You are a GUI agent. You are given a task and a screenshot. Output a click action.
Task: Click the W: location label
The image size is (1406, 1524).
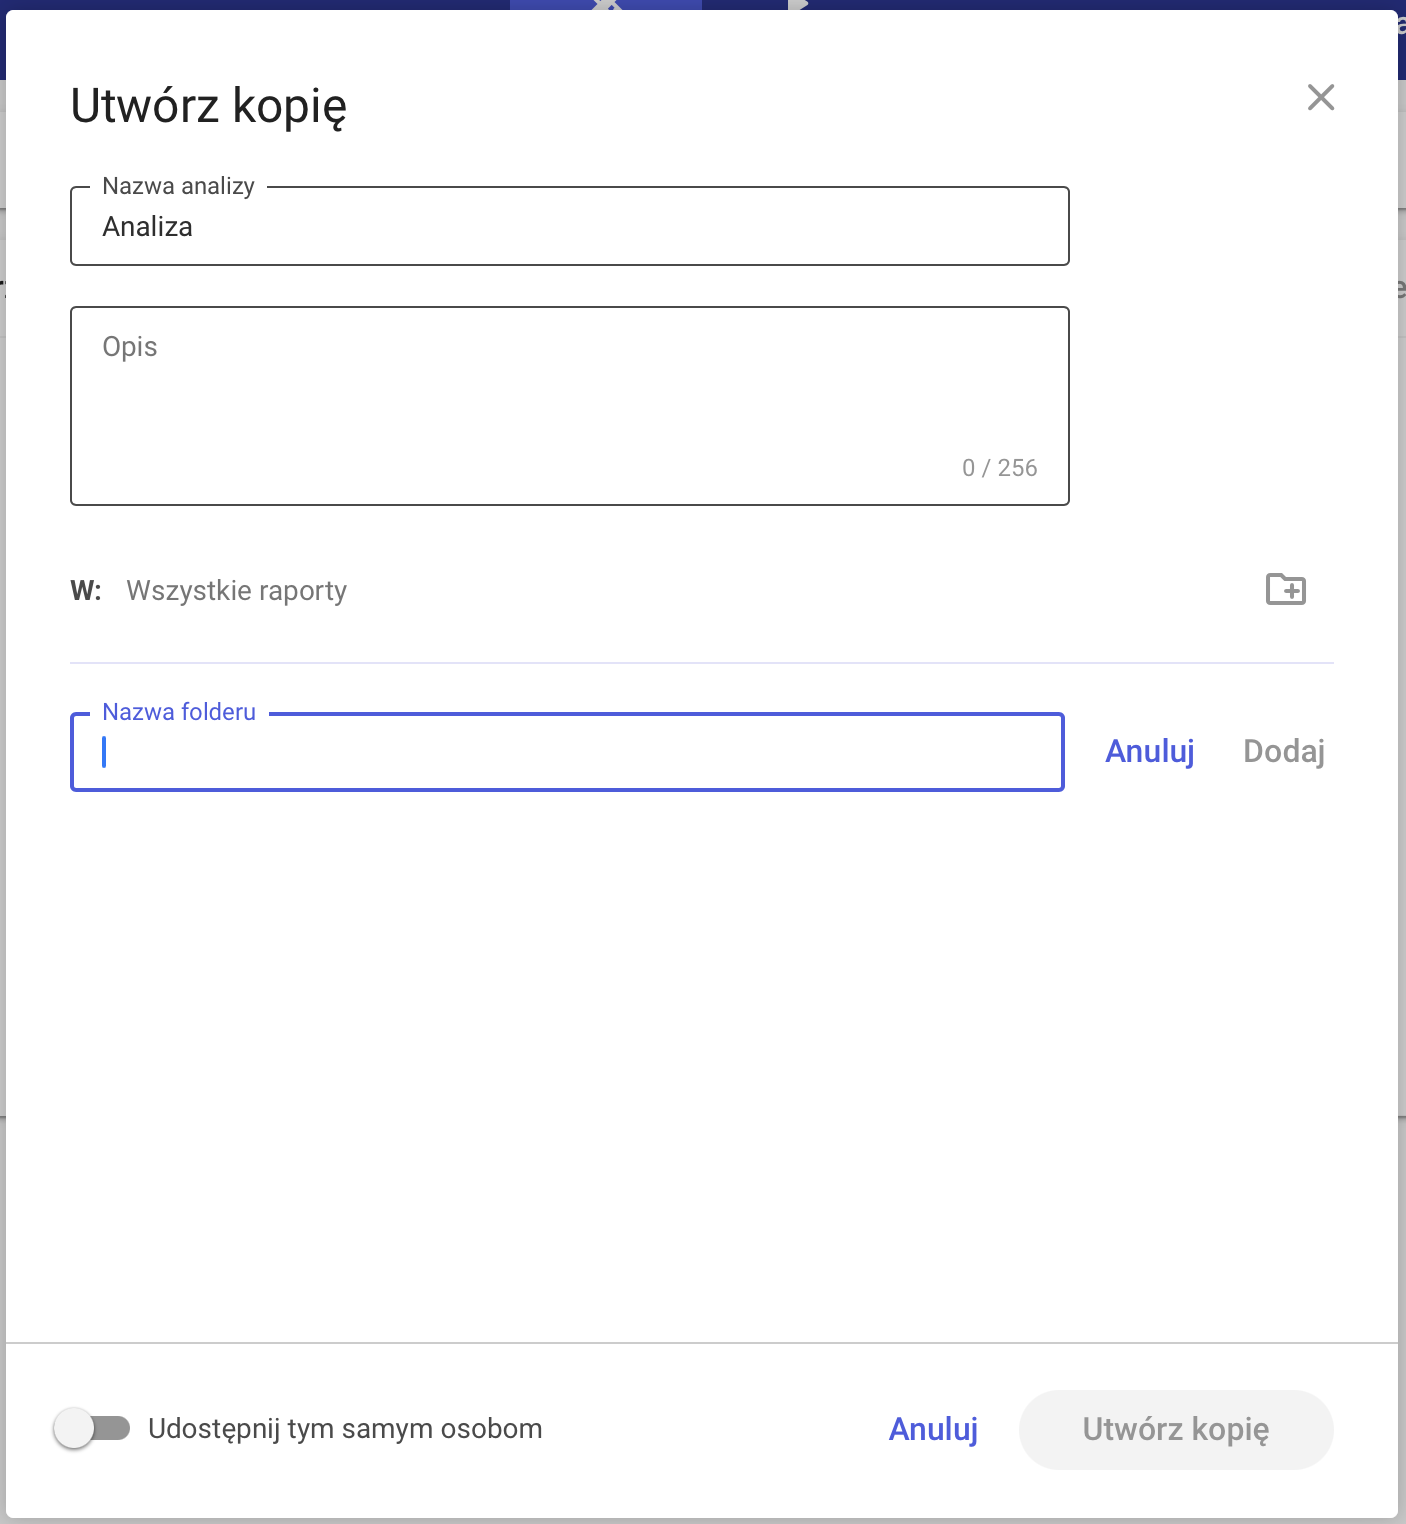[86, 591]
